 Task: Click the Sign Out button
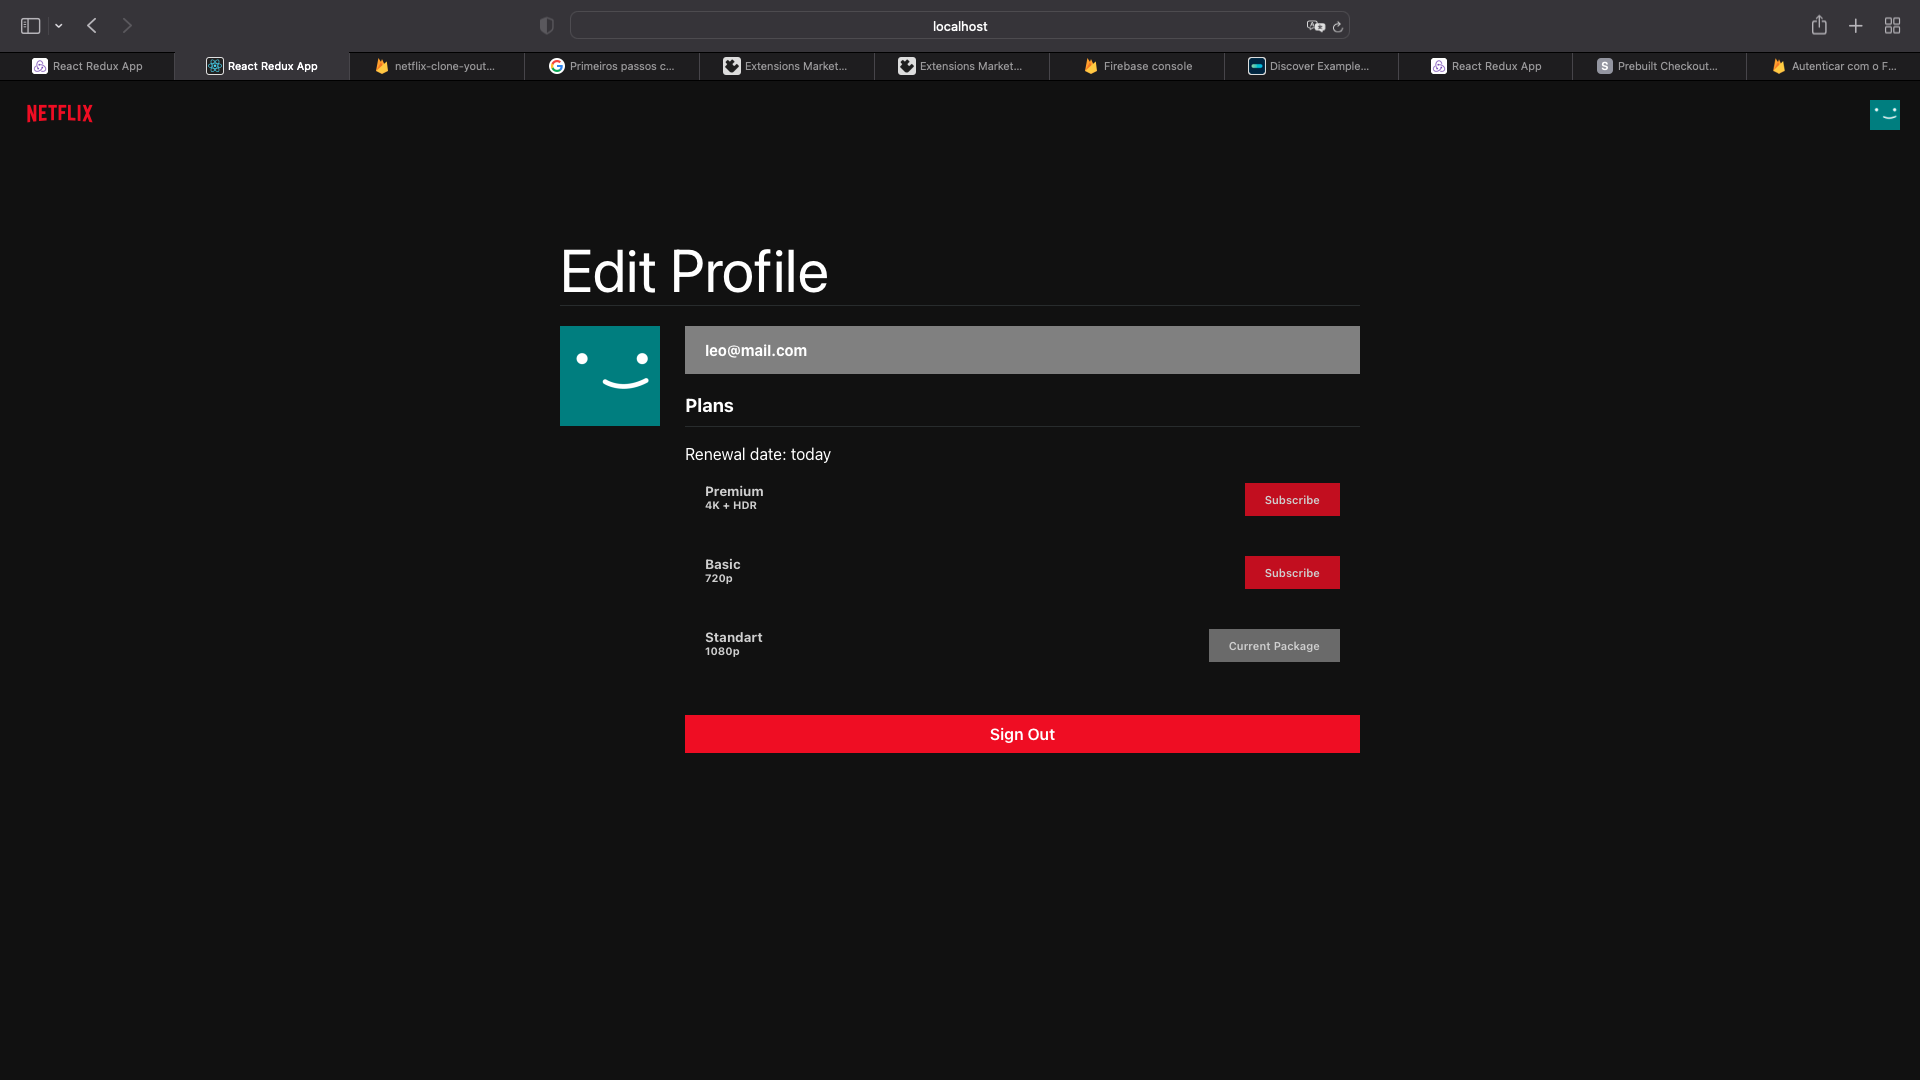(1021, 733)
